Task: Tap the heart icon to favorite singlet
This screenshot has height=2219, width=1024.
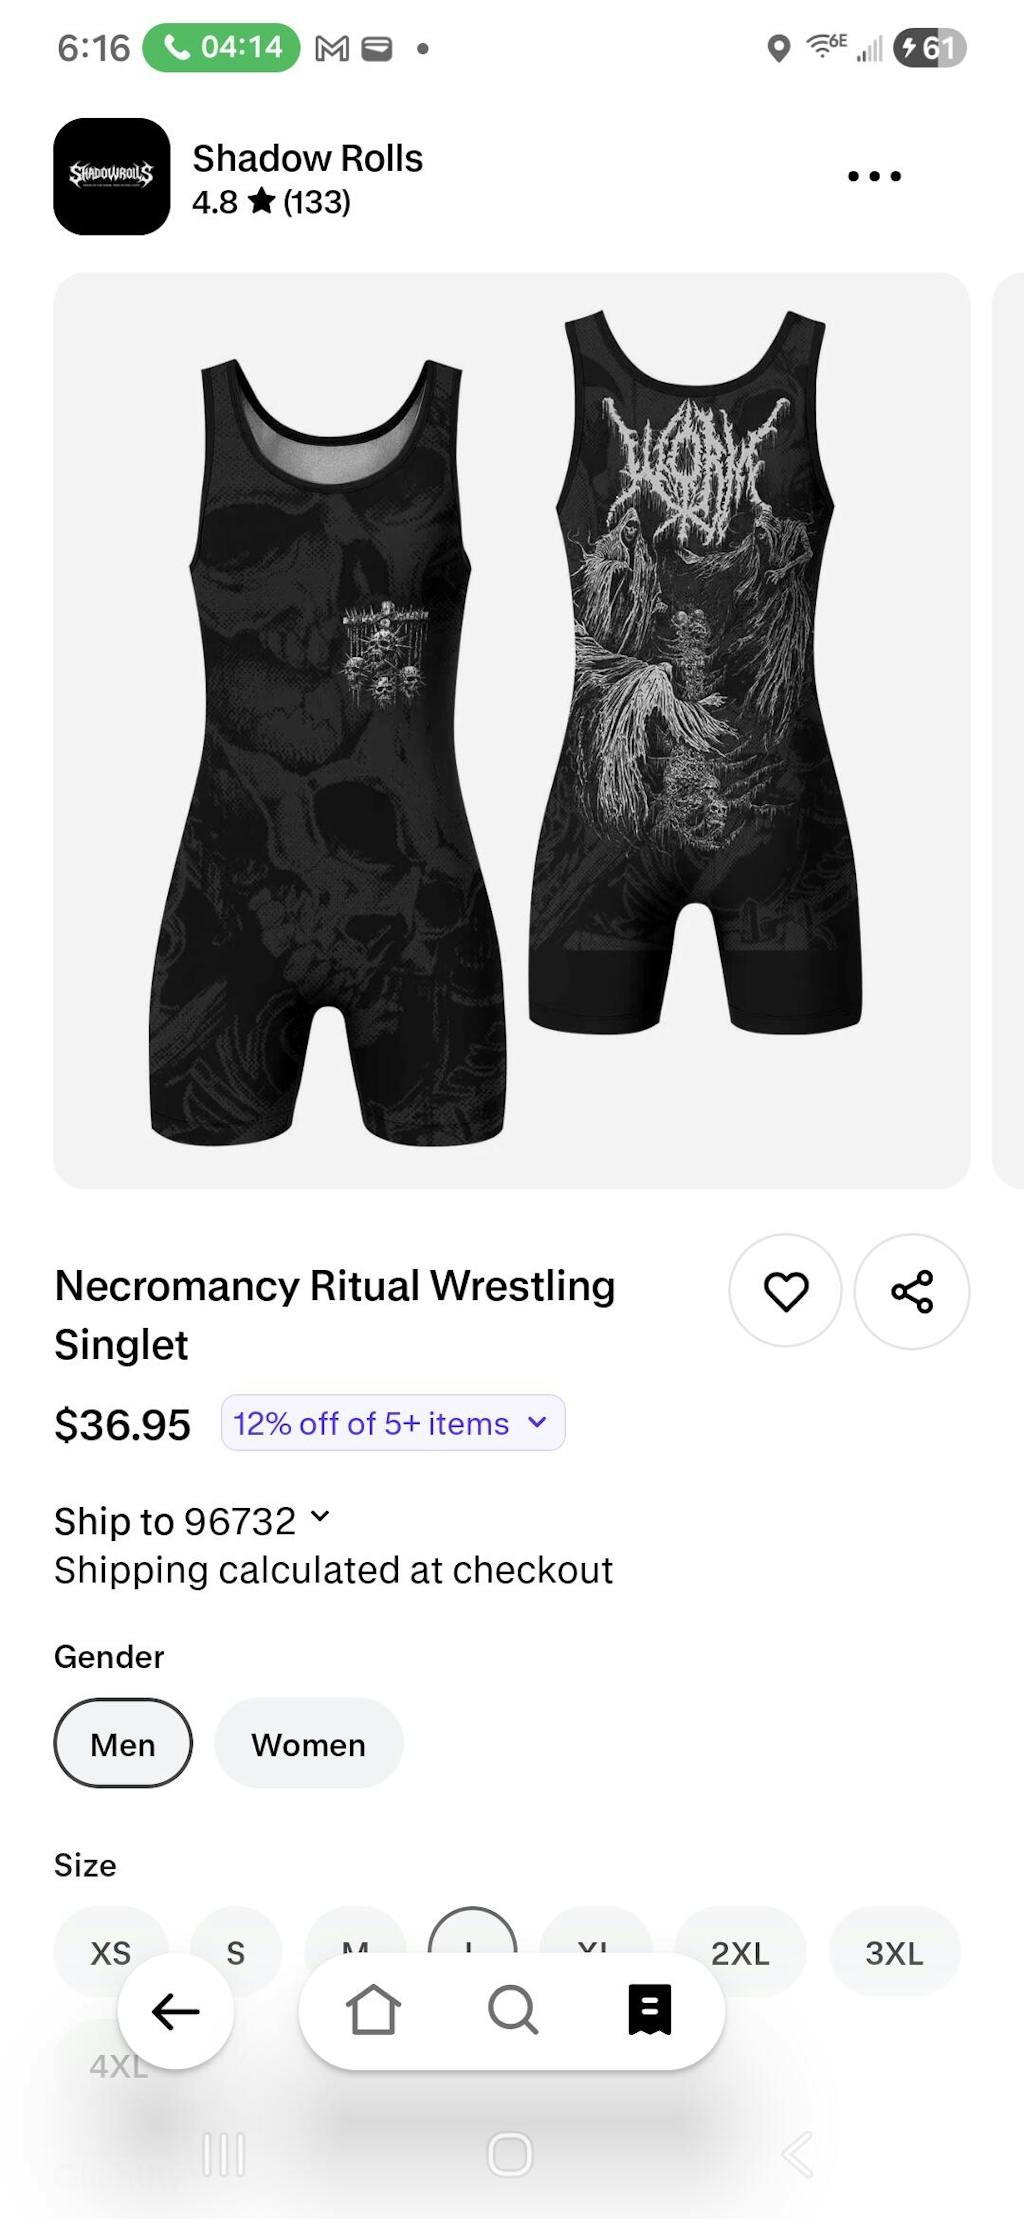Action: click(785, 1291)
